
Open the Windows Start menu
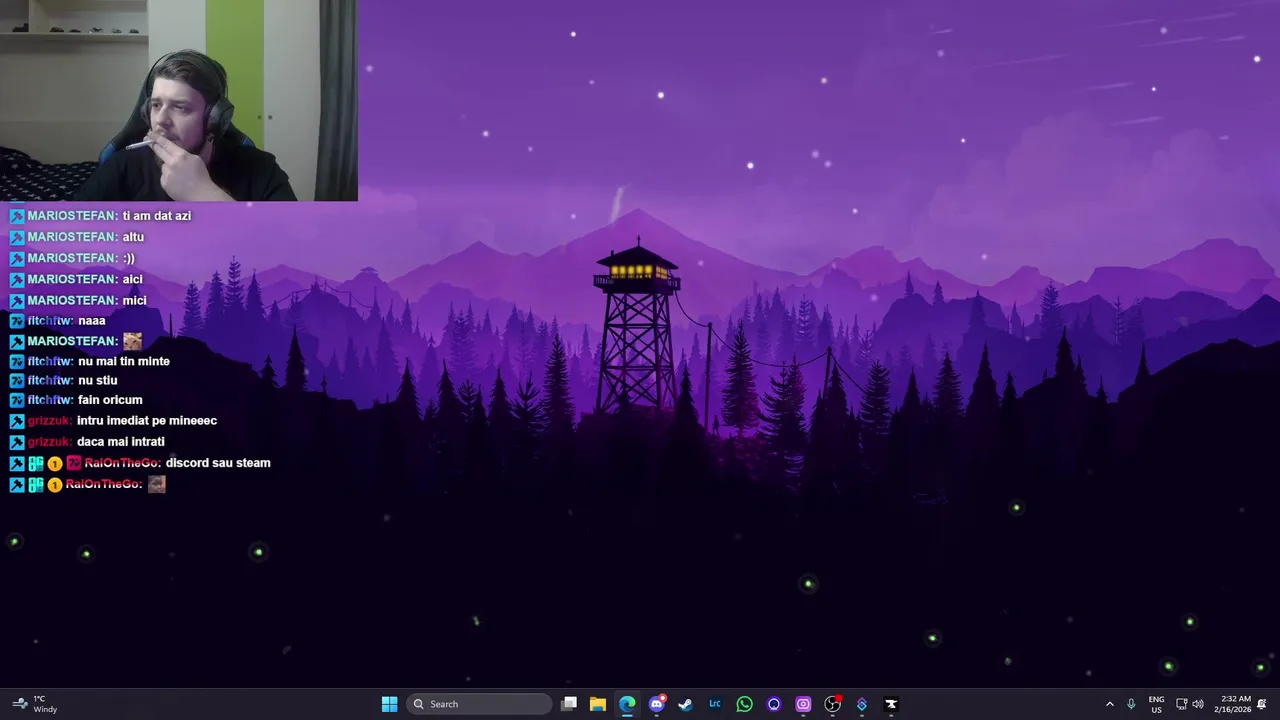point(389,704)
